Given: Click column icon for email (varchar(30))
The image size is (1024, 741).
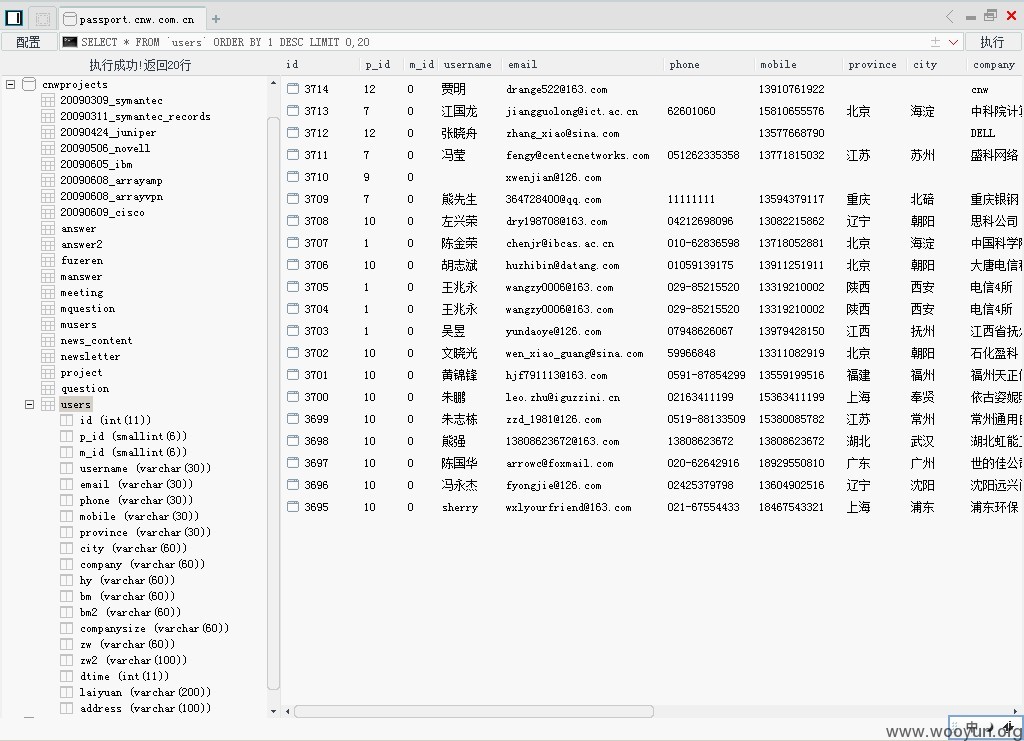Looking at the screenshot, I should [x=66, y=484].
